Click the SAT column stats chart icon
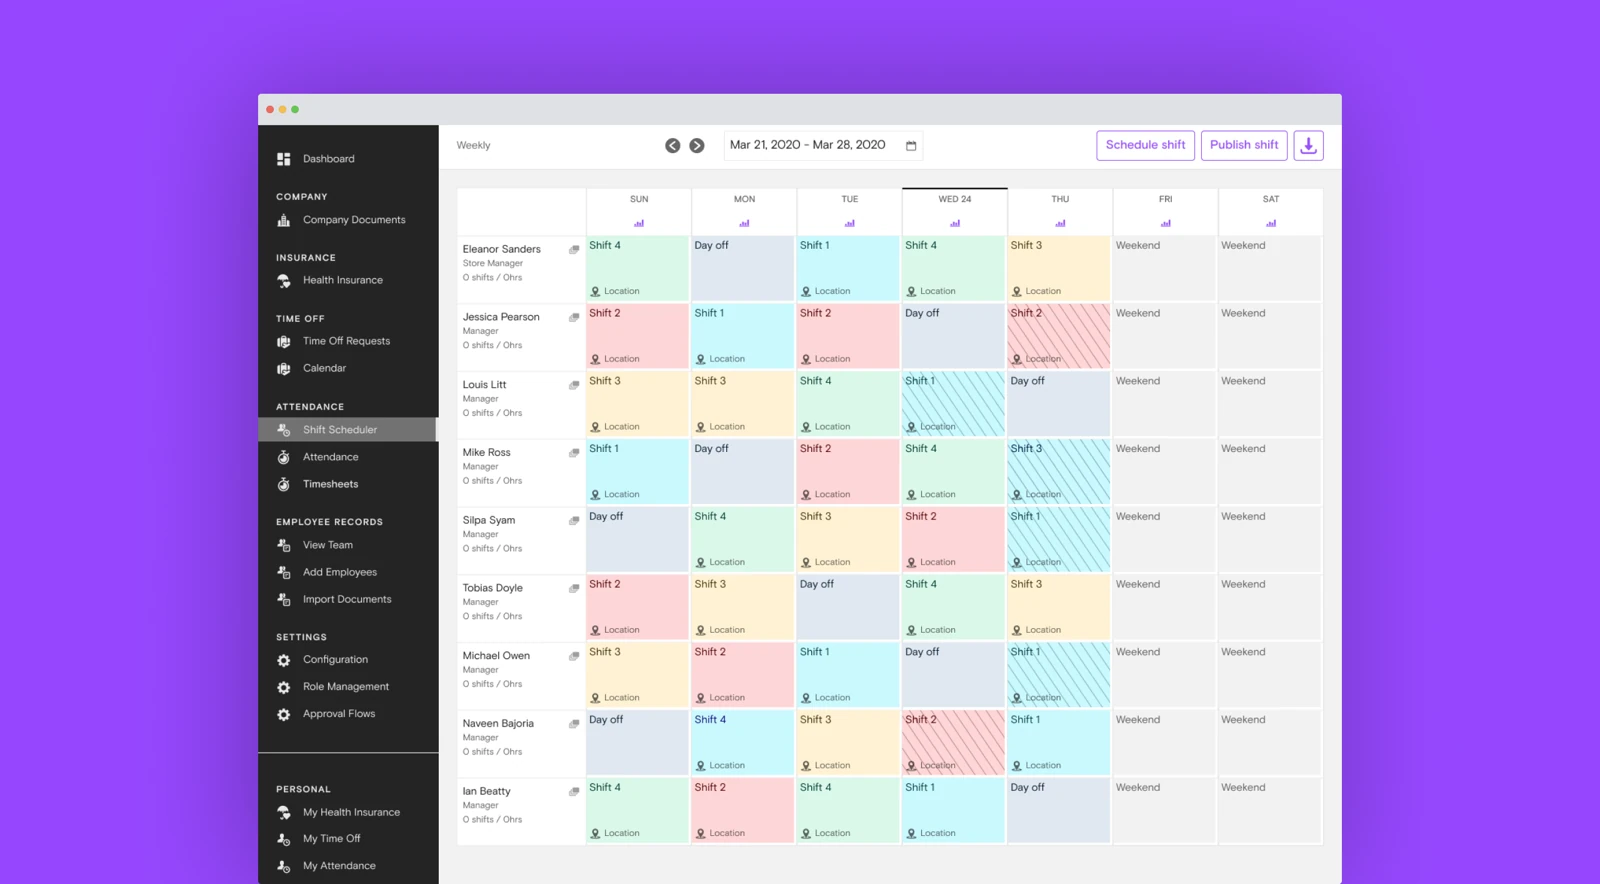Viewport: 1600px width, 884px height. [1271, 223]
